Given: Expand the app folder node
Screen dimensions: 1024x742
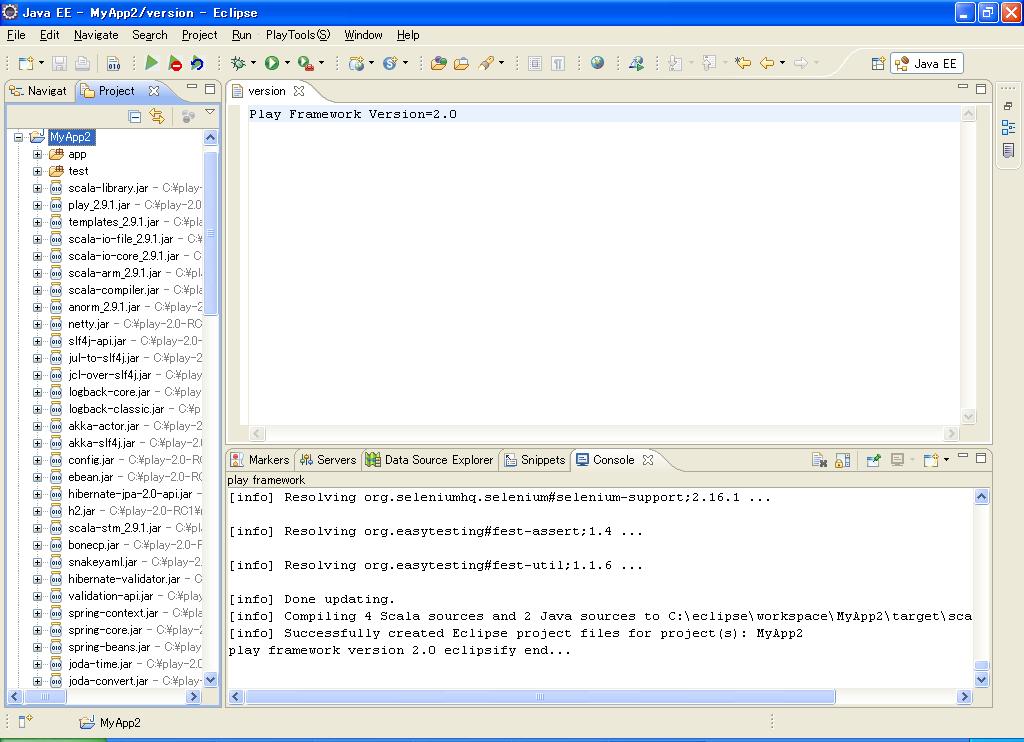Looking at the screenshot, I should coord(37,155).
